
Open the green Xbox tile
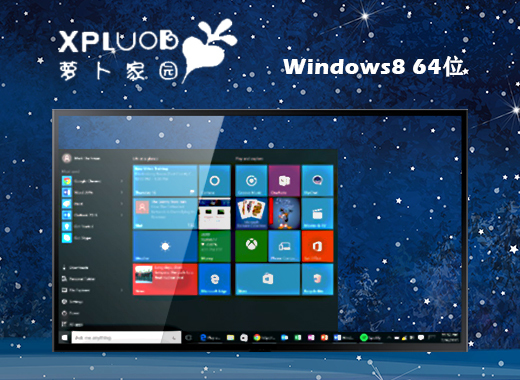[x=251, y=246]
